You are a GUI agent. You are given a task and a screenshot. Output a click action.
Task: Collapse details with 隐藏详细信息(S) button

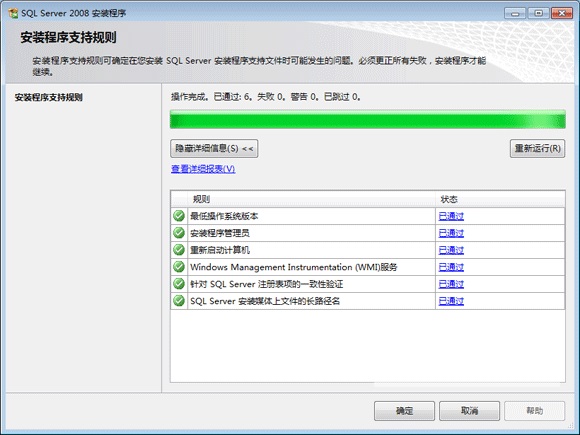point(214,148)
